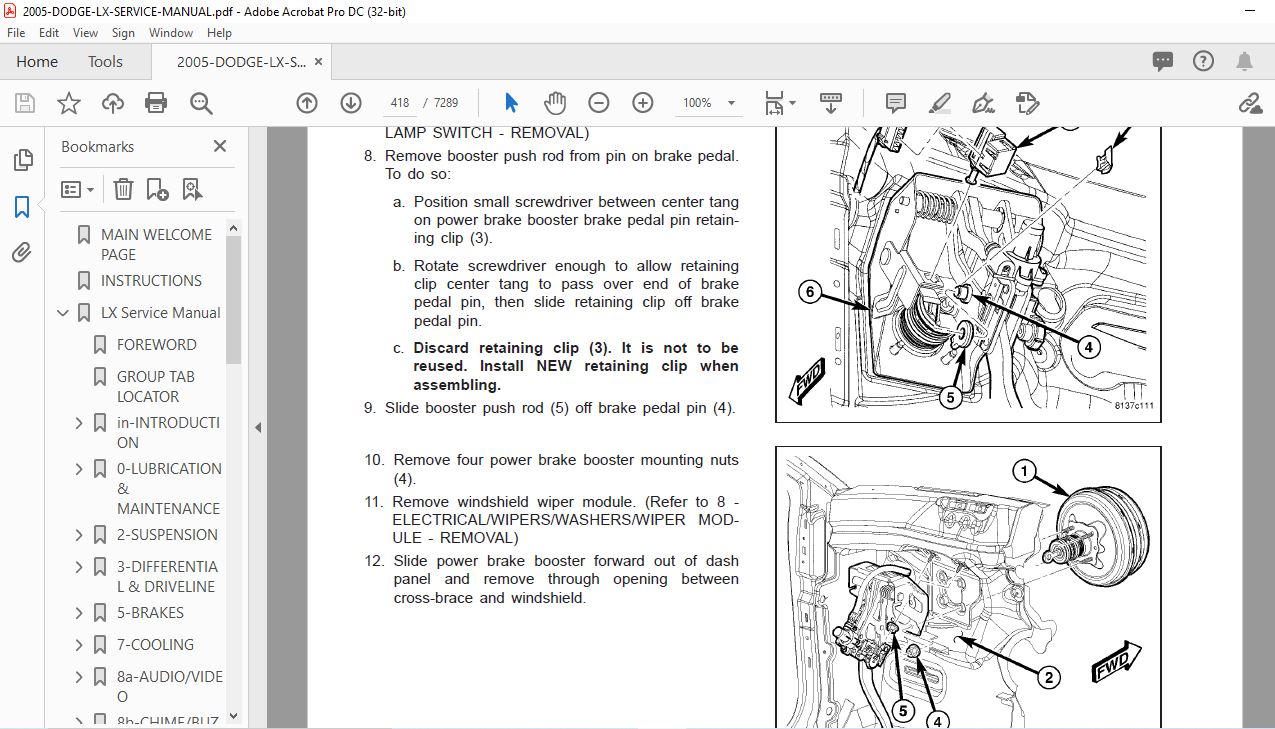Screen dimensions: 1275x729
Task: Expand the 0-LUBRICATION & MAINTENANCE bookmark
Action: [x=79, y=469]
